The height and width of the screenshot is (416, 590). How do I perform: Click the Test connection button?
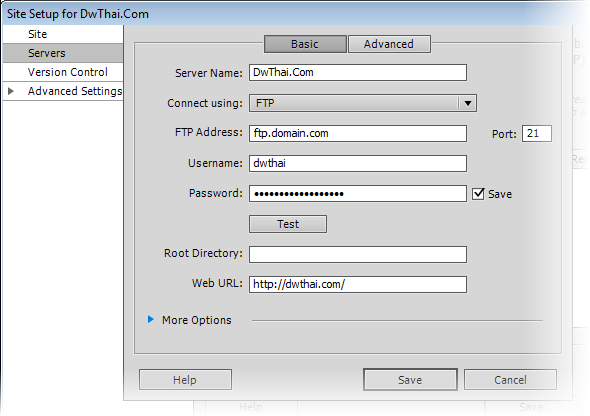[288, 224]
